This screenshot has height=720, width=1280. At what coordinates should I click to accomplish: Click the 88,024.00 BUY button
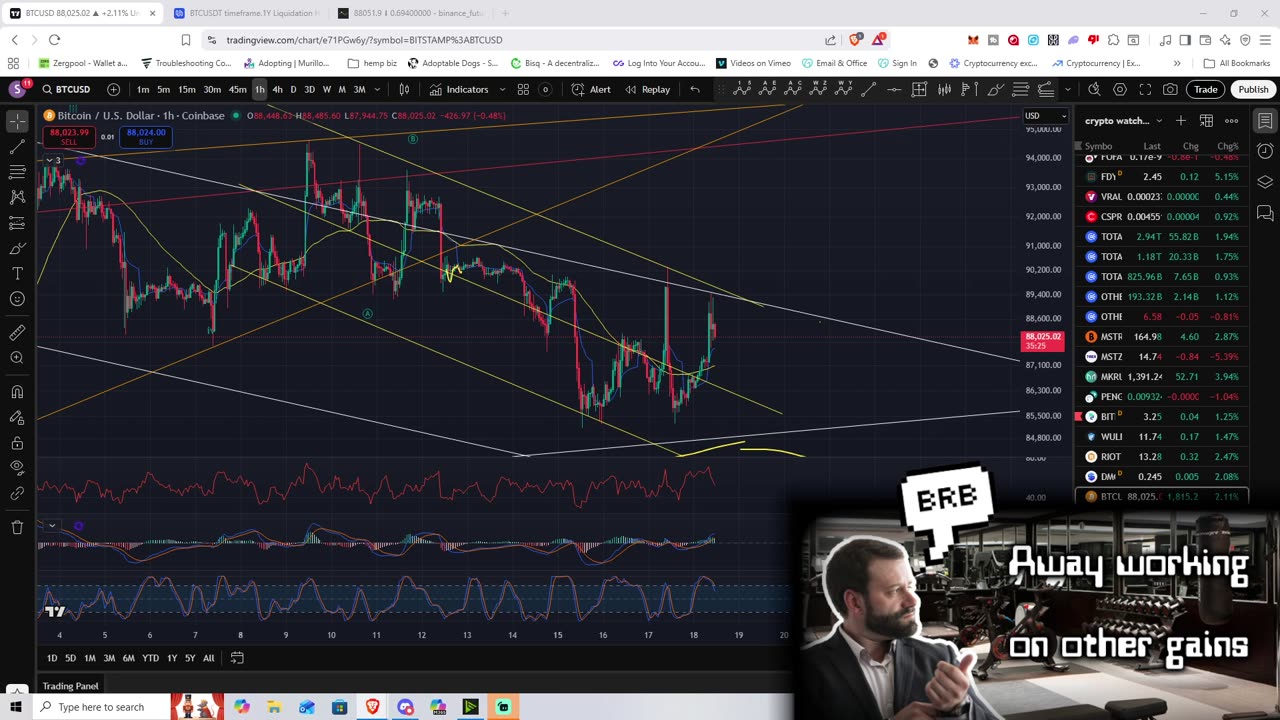(x=146, y=136)
